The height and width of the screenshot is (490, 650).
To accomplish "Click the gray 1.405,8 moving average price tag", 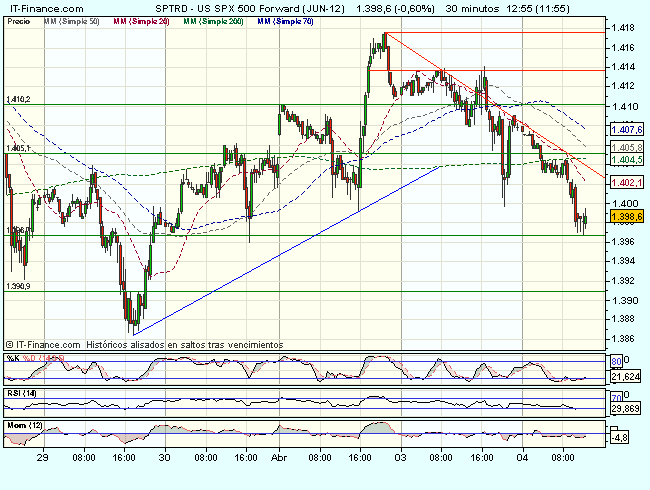I will [625, 146].
